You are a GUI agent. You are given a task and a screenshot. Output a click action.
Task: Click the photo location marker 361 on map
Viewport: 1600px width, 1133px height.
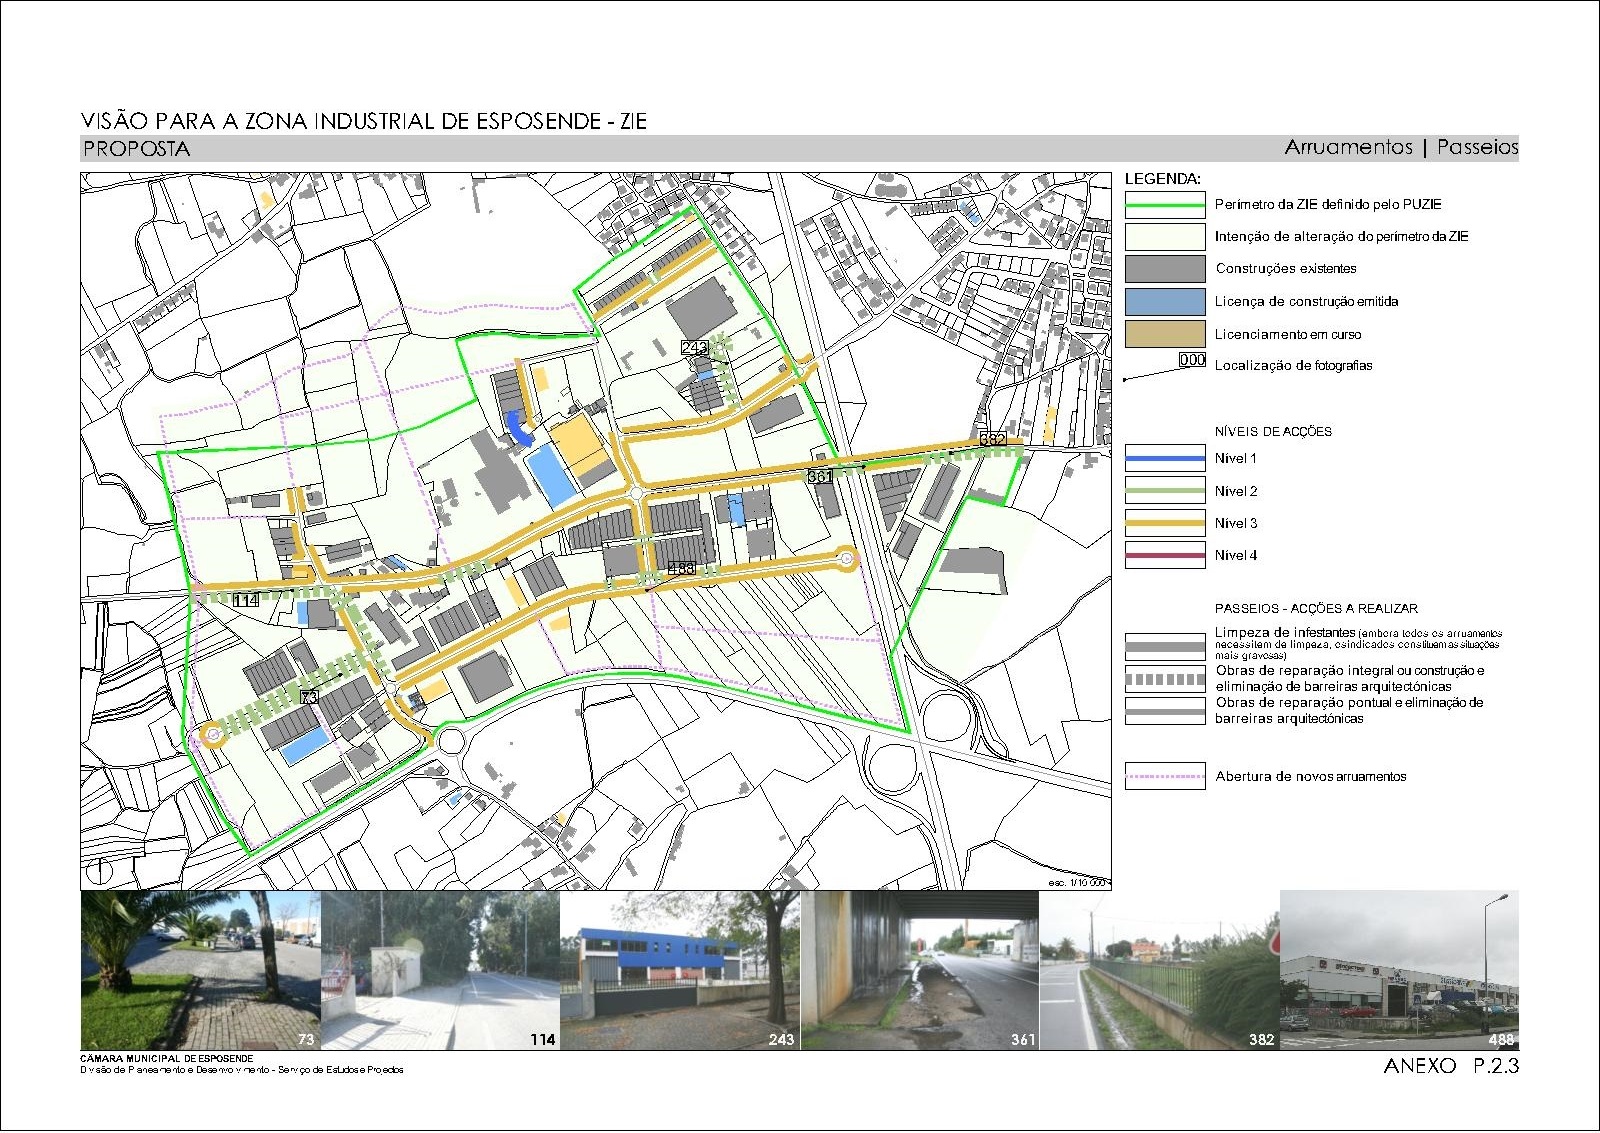(x=820, y=477)
